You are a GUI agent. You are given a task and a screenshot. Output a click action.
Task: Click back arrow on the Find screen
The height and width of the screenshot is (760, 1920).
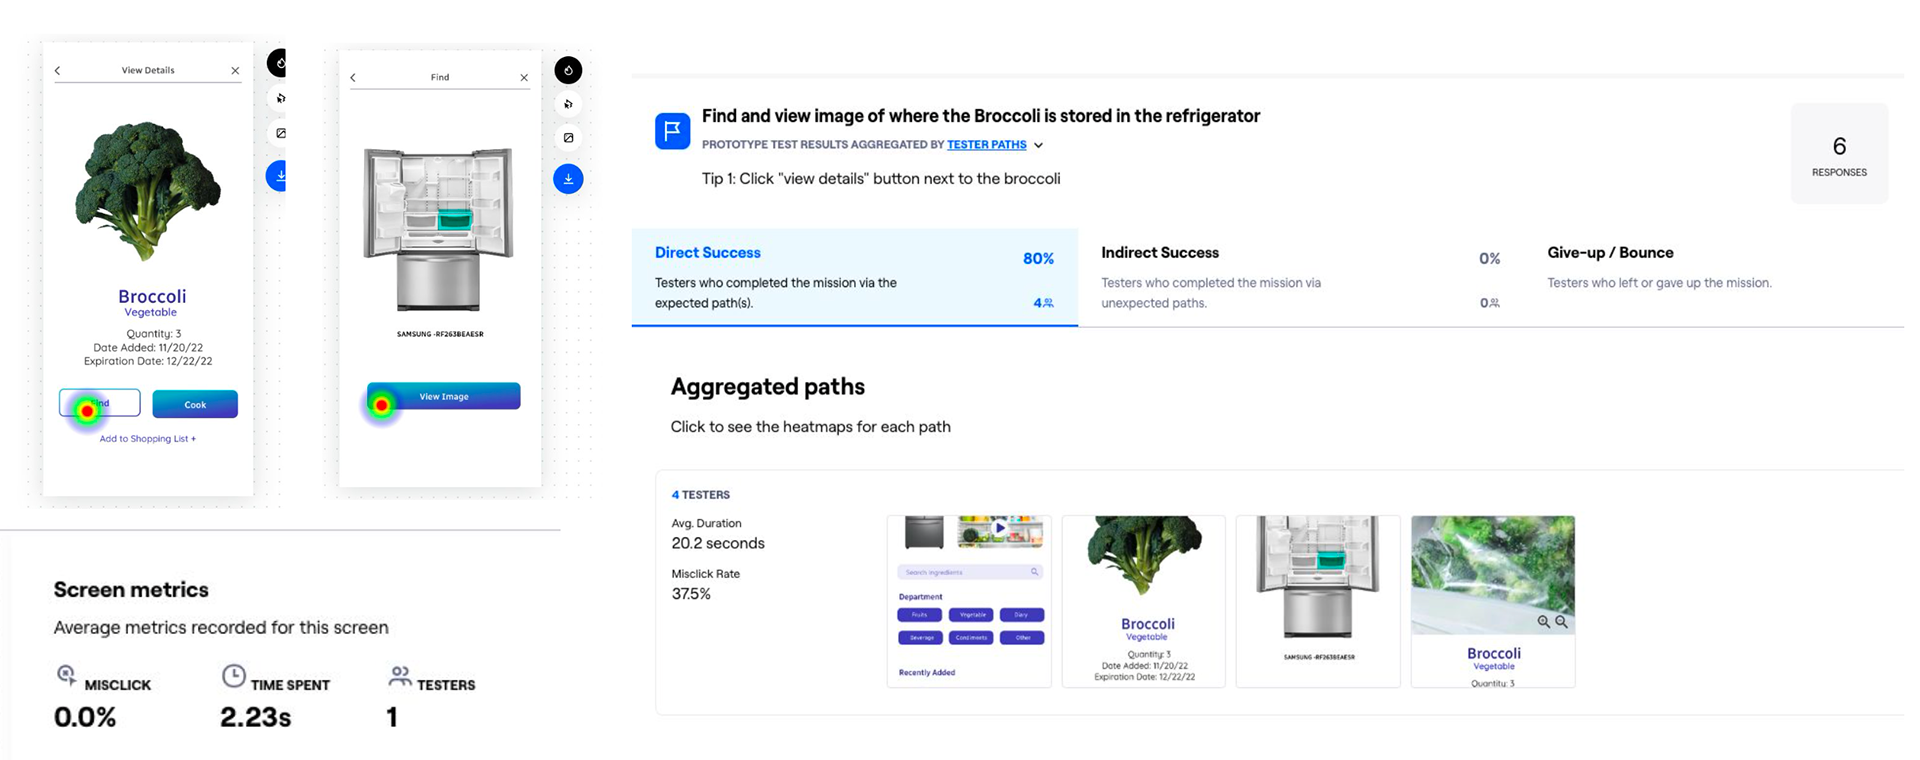[x=353, y=77]
